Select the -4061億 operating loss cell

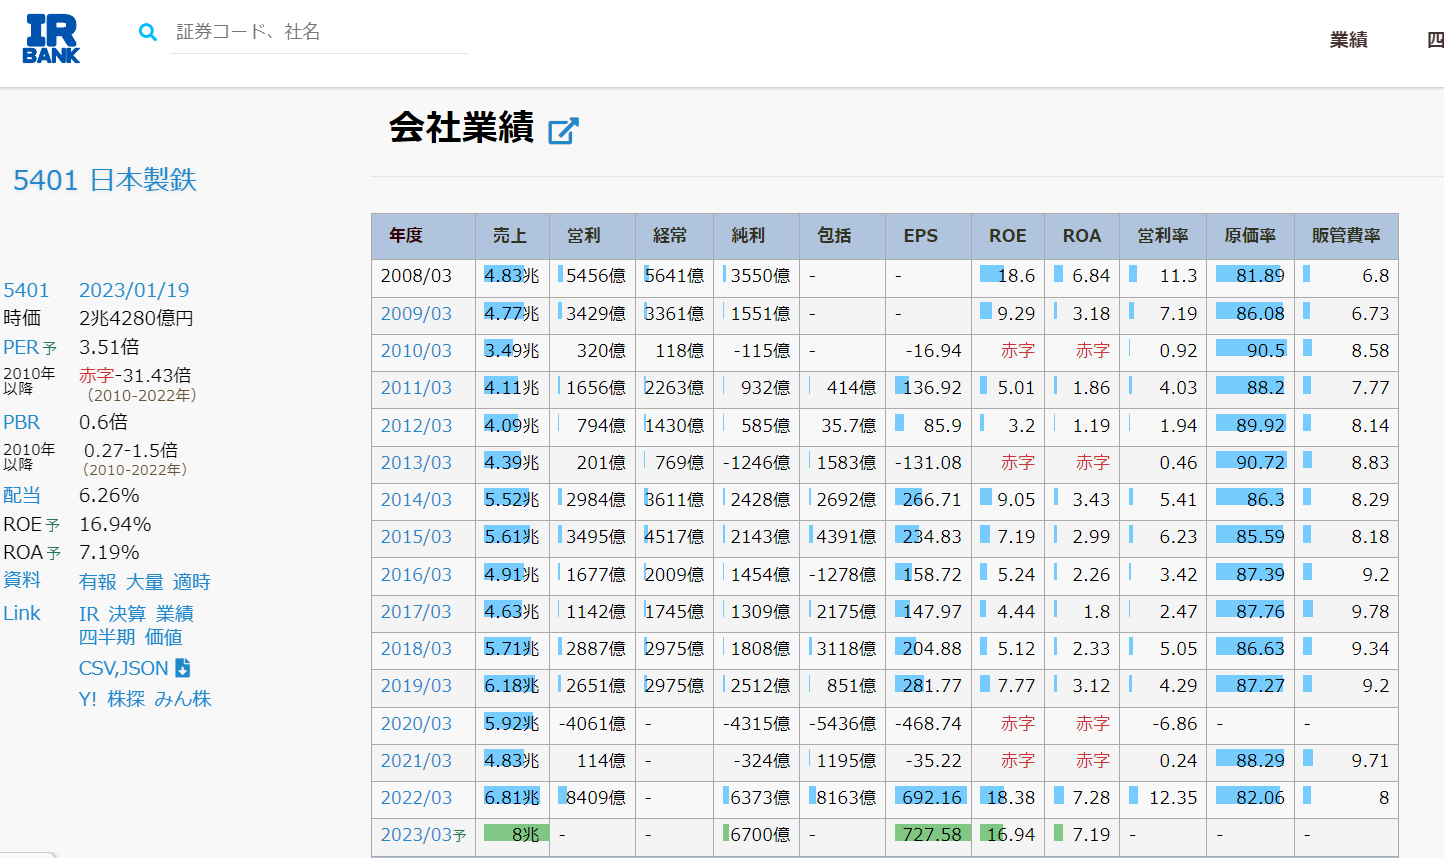(x=592, y=724)
